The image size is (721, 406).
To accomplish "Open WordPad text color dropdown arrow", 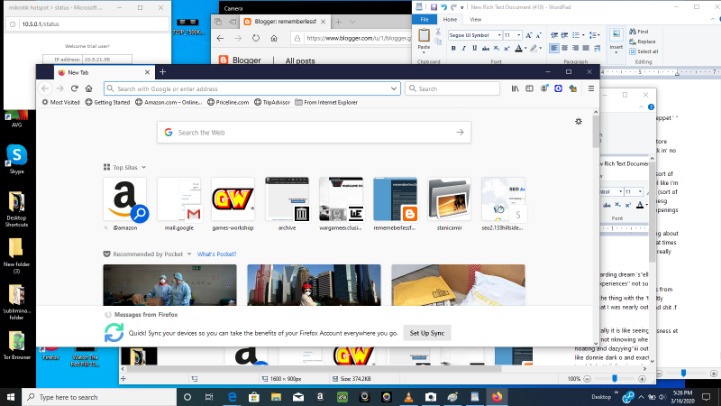I will pyautogui.click(x=526, y=48).
